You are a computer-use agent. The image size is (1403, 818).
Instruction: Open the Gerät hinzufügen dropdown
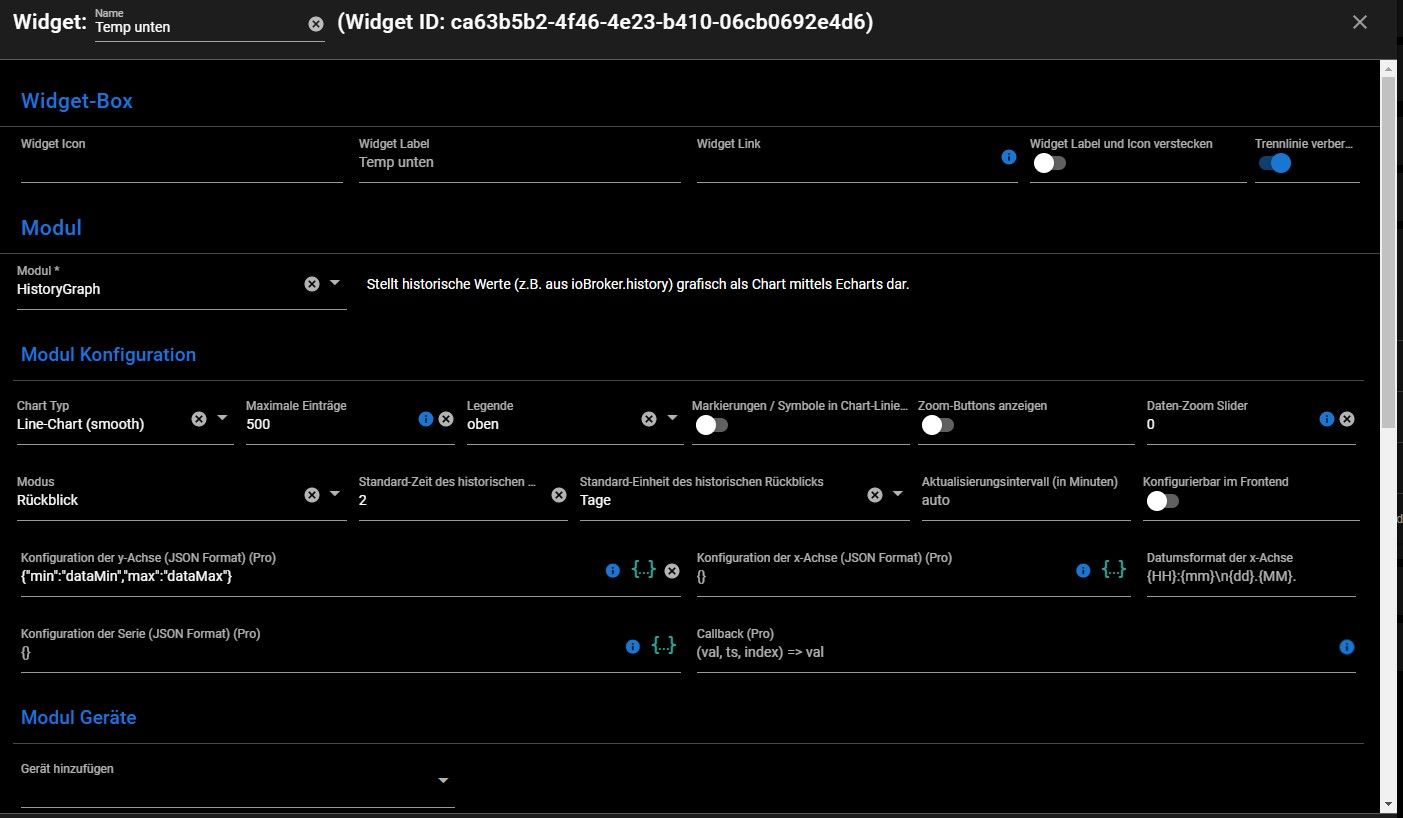pos(443,780)
